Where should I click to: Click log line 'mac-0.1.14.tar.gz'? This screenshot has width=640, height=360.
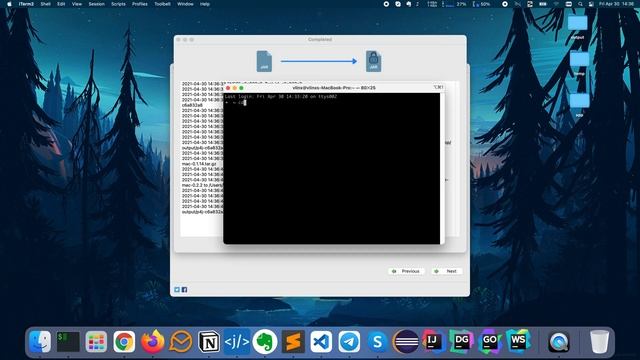(199, 164)
